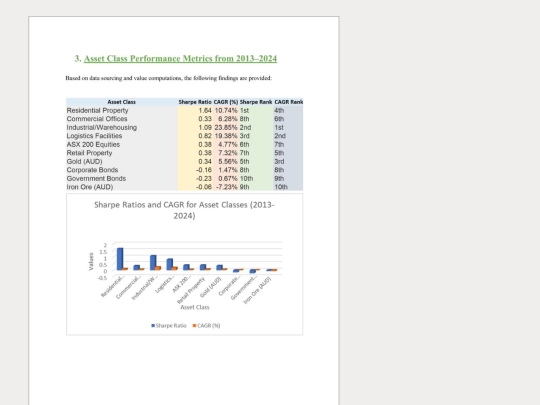This screenshot has width=540, height=405.
Task: Select Sharpe Ratio value -0.23
Action: 204,179
